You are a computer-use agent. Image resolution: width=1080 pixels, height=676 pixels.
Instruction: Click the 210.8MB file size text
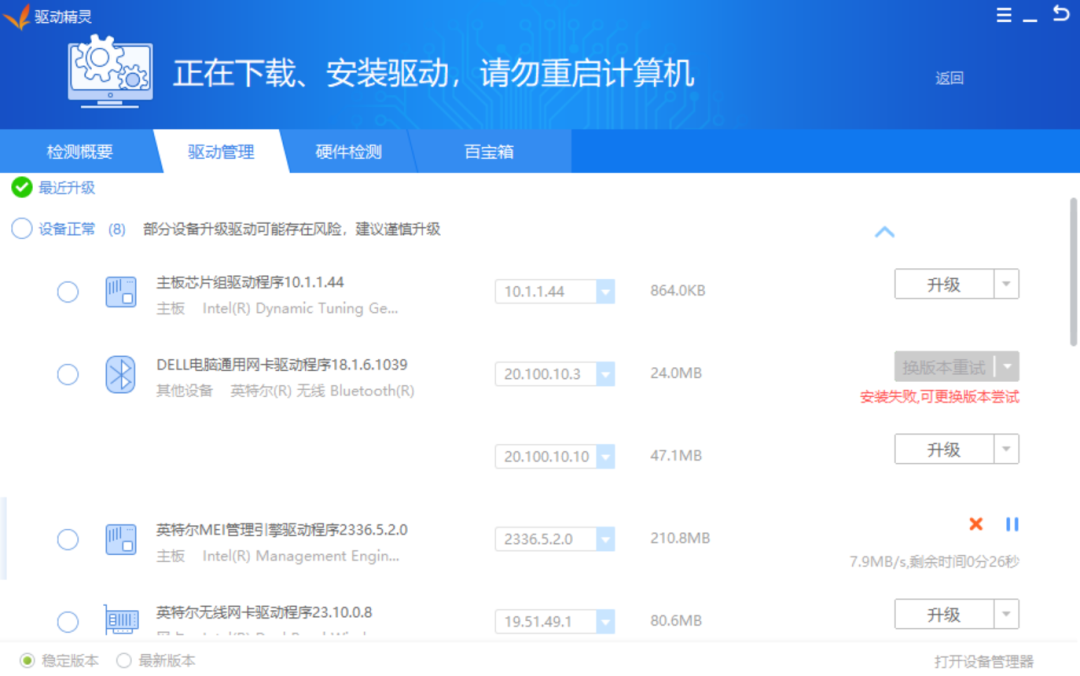point(680,538)
